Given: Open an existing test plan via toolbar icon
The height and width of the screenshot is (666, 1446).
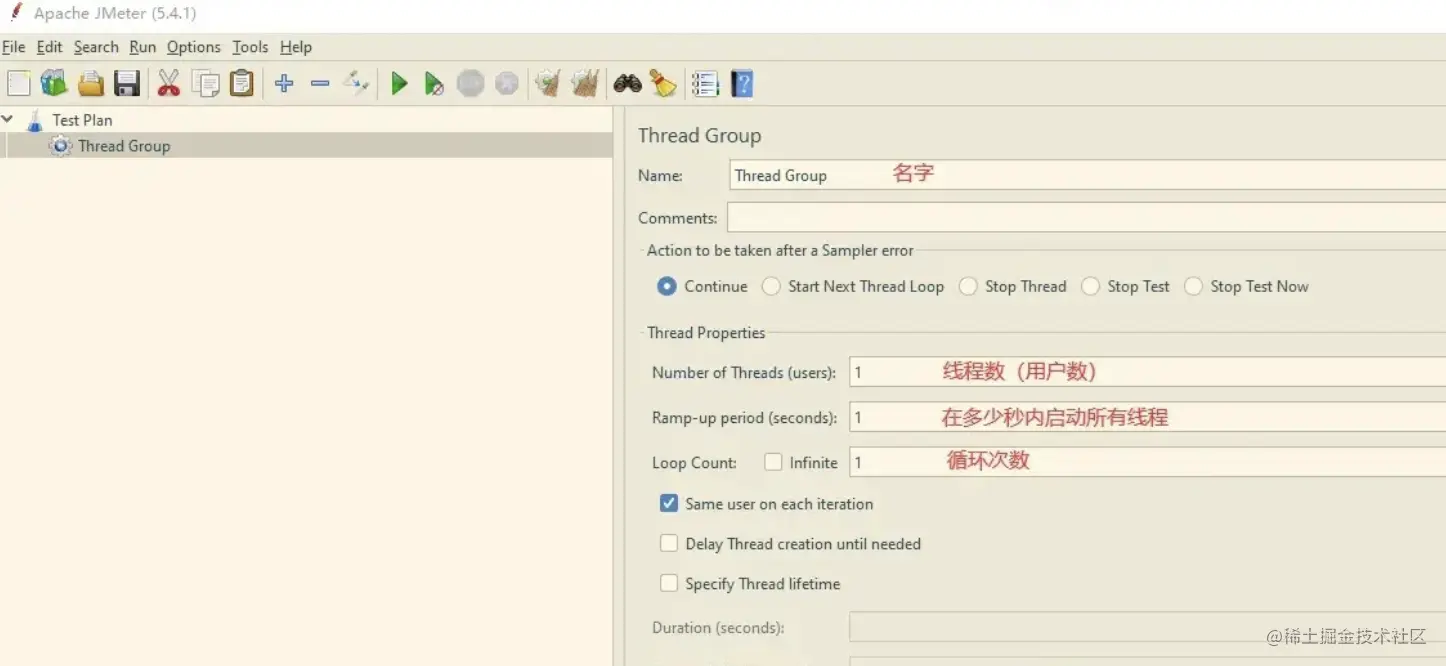Looking at the screenshot, I should click(x=90, y=83).
